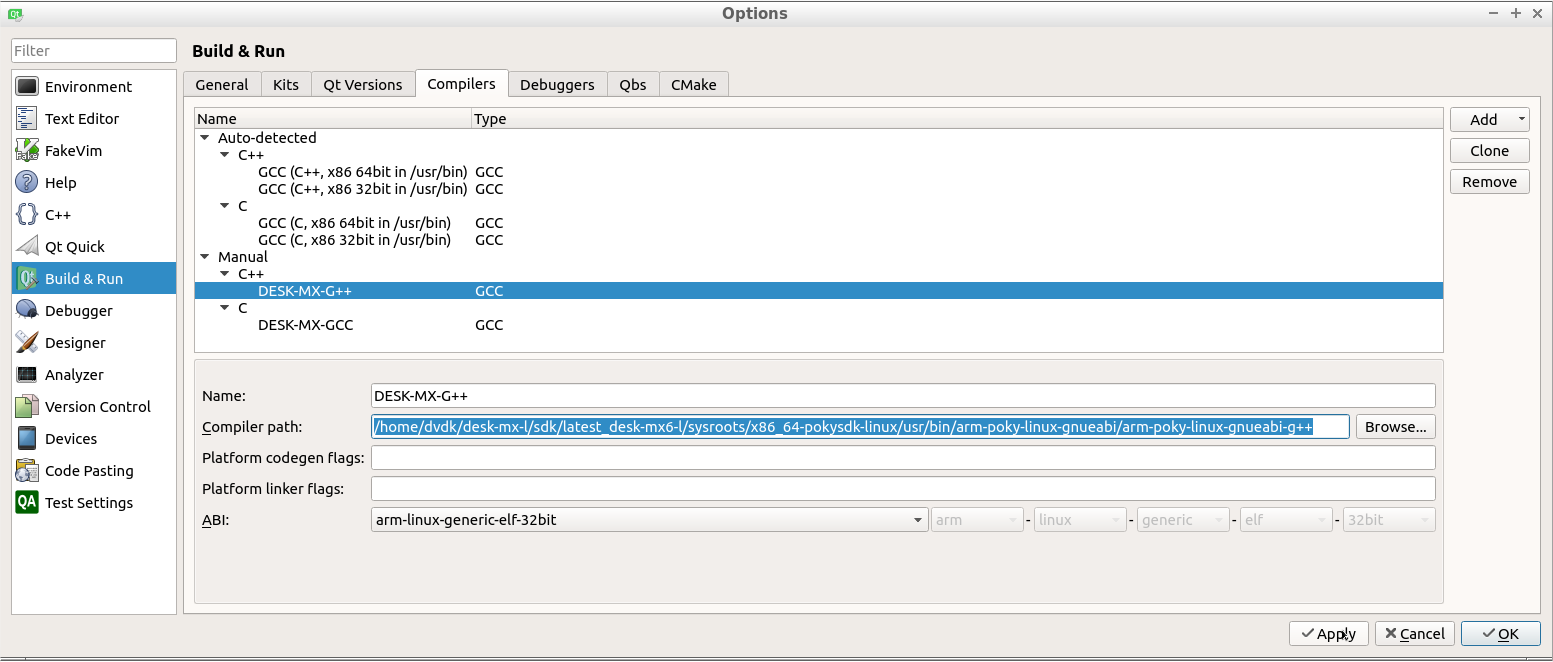Image resolution: width=1553 pixels, height=662 pixels.
Task: Open the Environment settings icon
Action: [x=27, y=87]
